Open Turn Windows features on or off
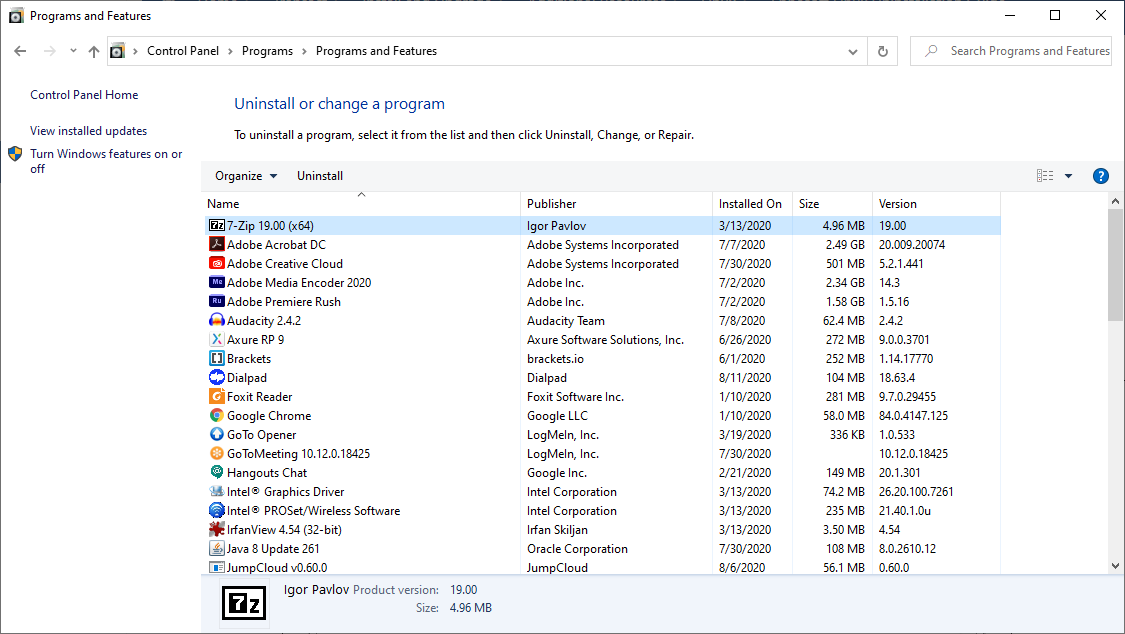This screenshot has height=634, width=1125. (x=106, y=161)
